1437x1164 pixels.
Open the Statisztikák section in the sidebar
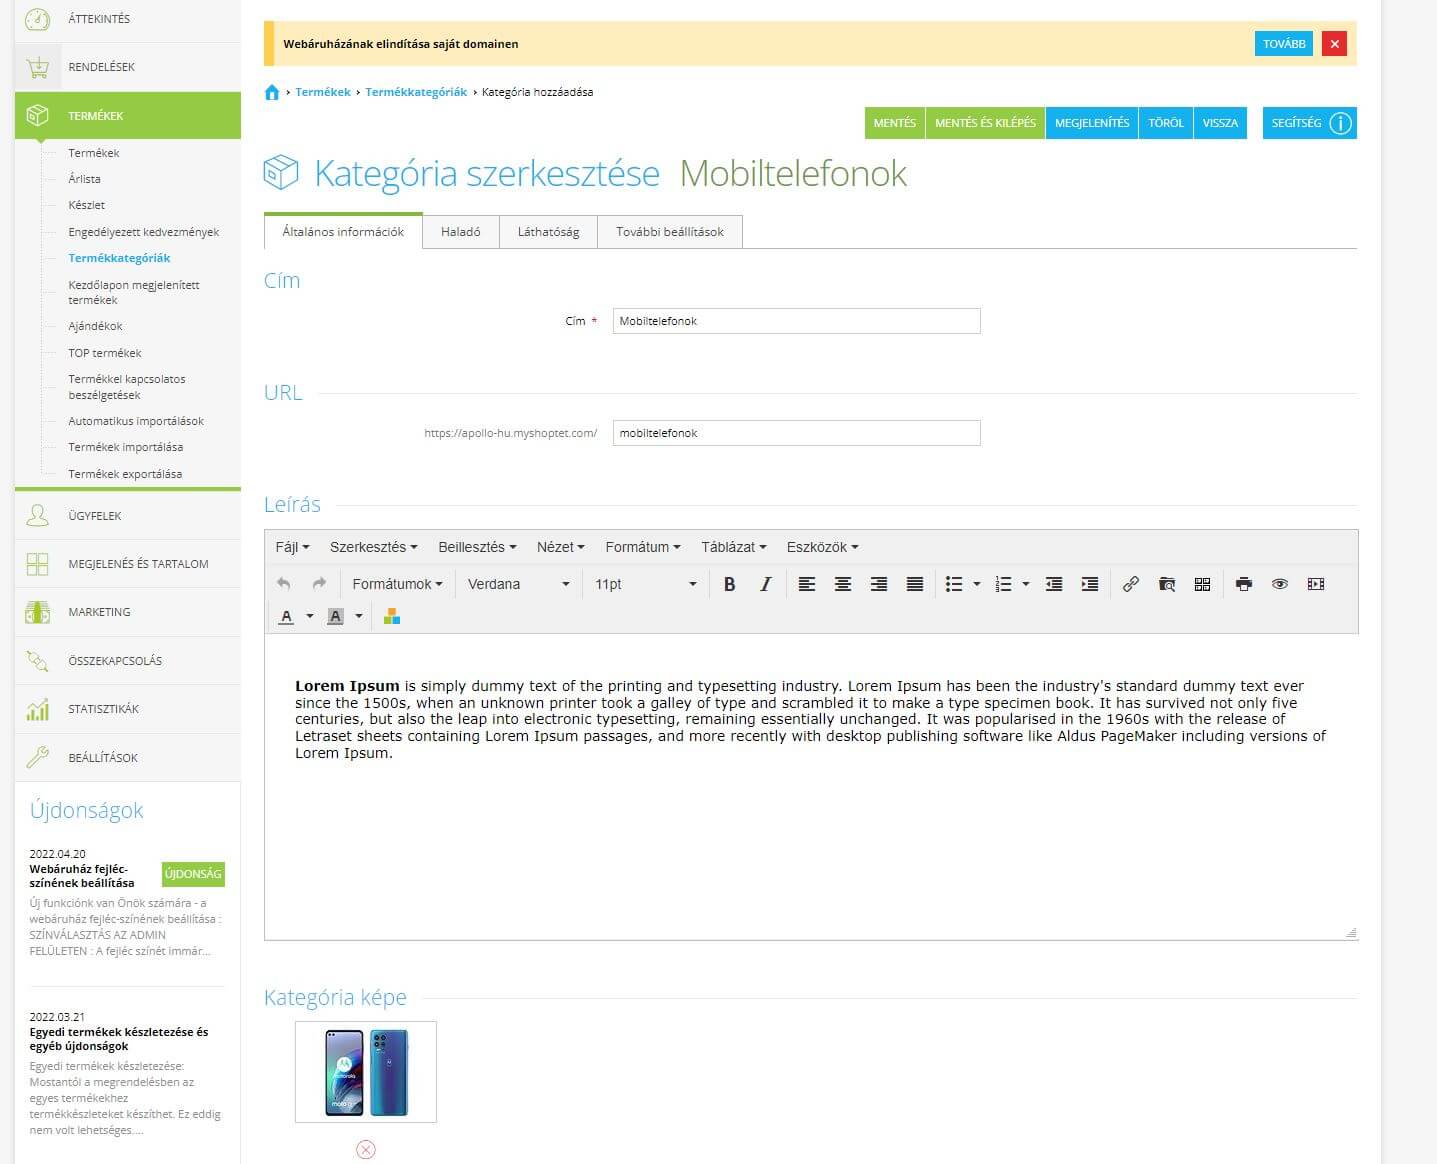(x=128, y=709)
